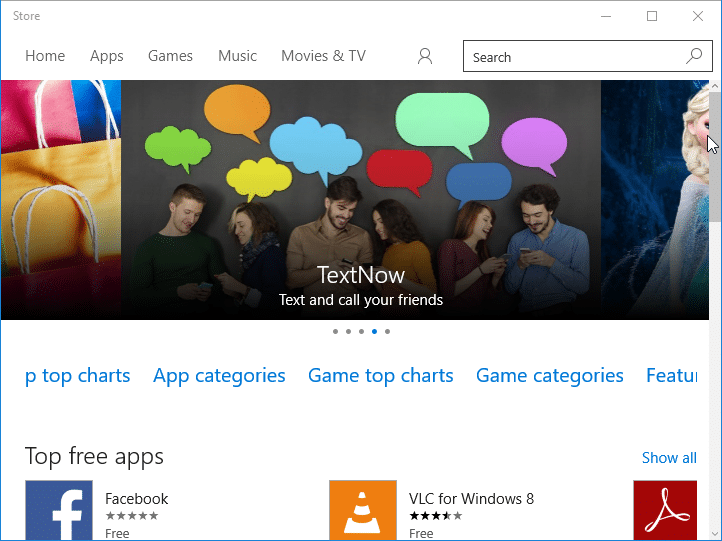722x541 pixels.
Task: Select the third carousel dot
Action: [x=361, y=331]
